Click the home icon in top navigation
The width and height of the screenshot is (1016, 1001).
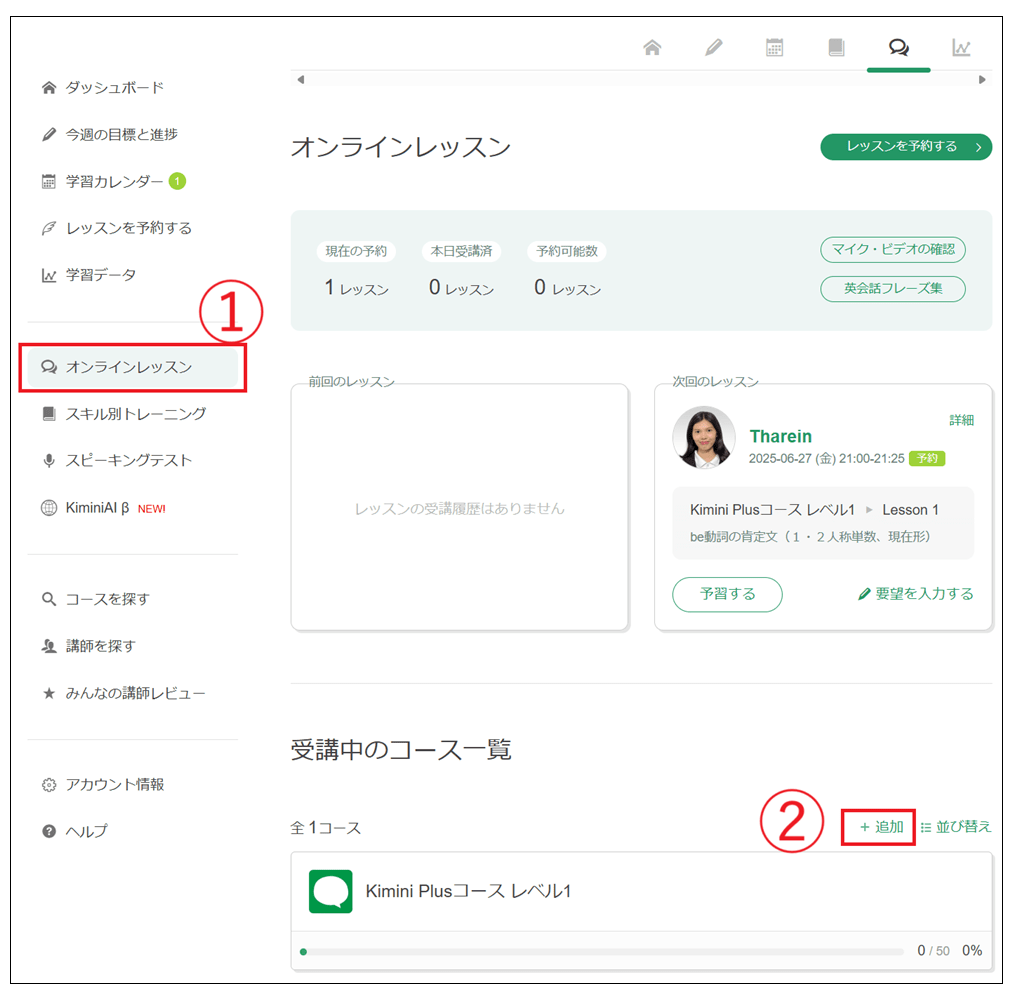pos(652,48)
